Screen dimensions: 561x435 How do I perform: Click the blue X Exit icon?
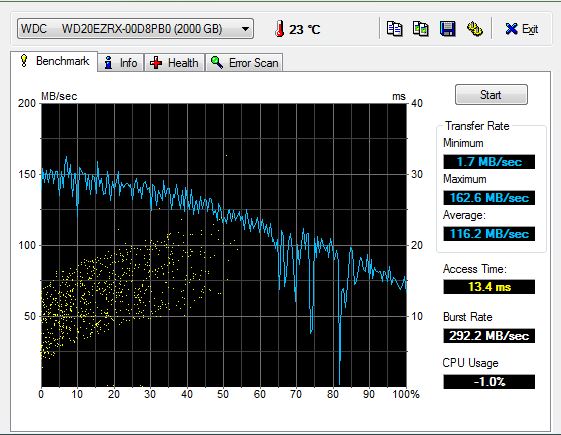pos(511,29)
